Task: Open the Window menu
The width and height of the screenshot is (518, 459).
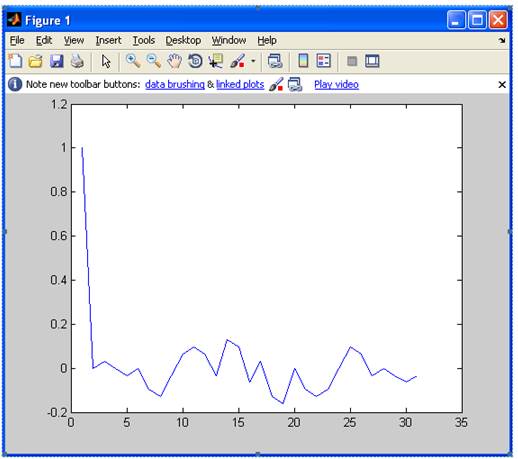Action: pyautogui.click(x=229, y=40)
